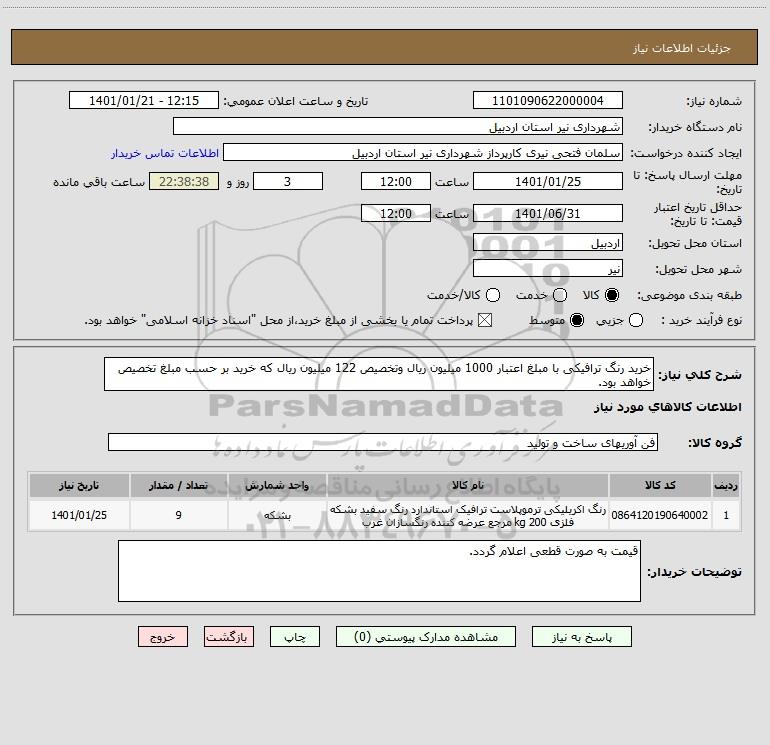The image size is (770, 745).
Task: Click the row number 1 cell
Action: click(x=726, y=515)
